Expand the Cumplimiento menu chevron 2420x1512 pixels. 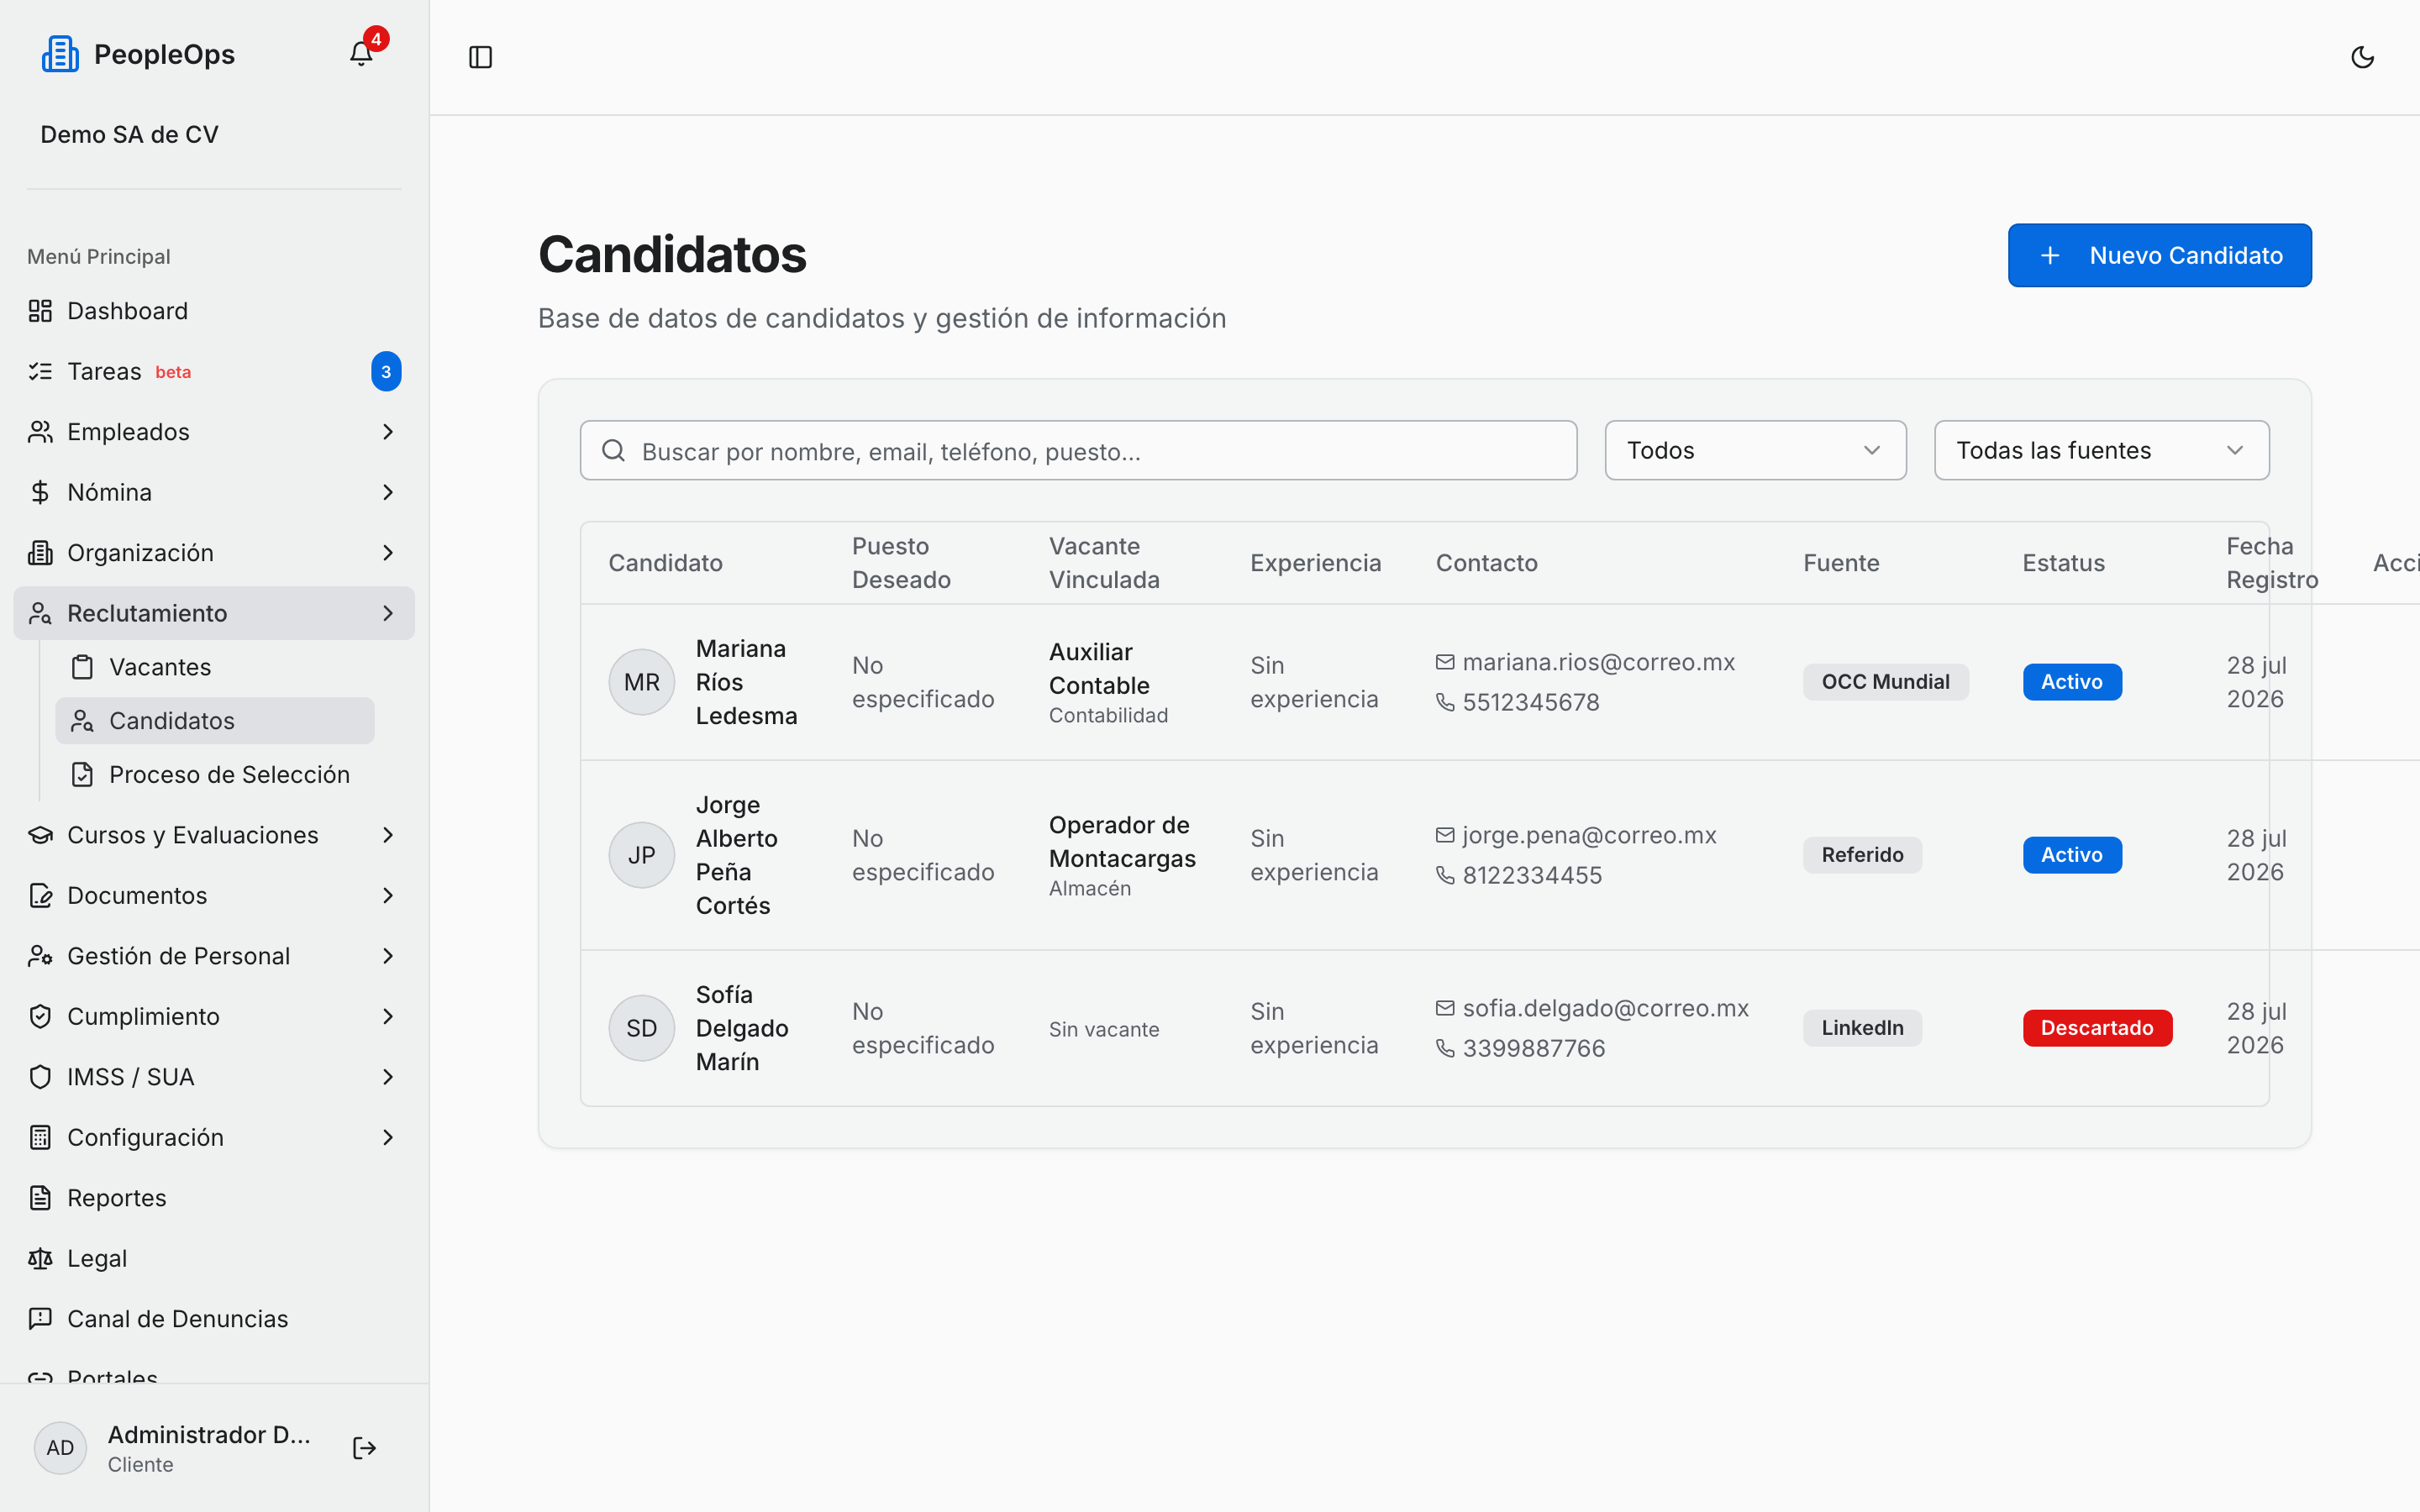coord(388,1017)
